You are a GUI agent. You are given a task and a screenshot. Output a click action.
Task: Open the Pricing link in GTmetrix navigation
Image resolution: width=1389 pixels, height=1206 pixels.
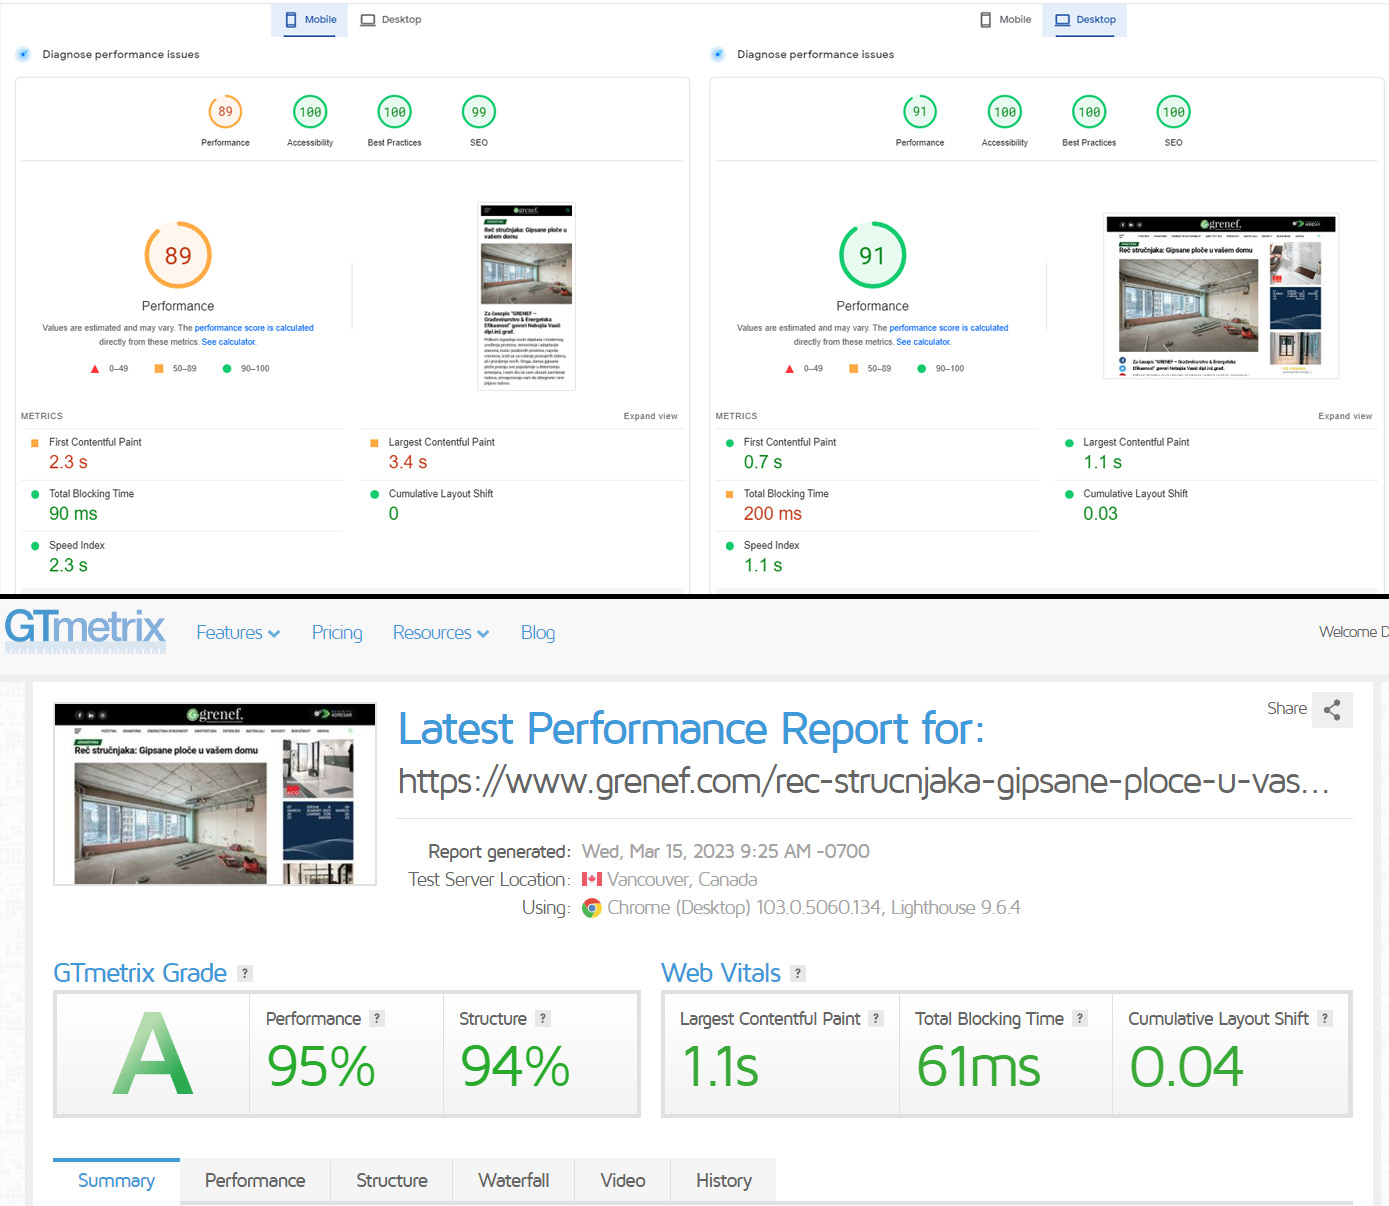point(337,633)
